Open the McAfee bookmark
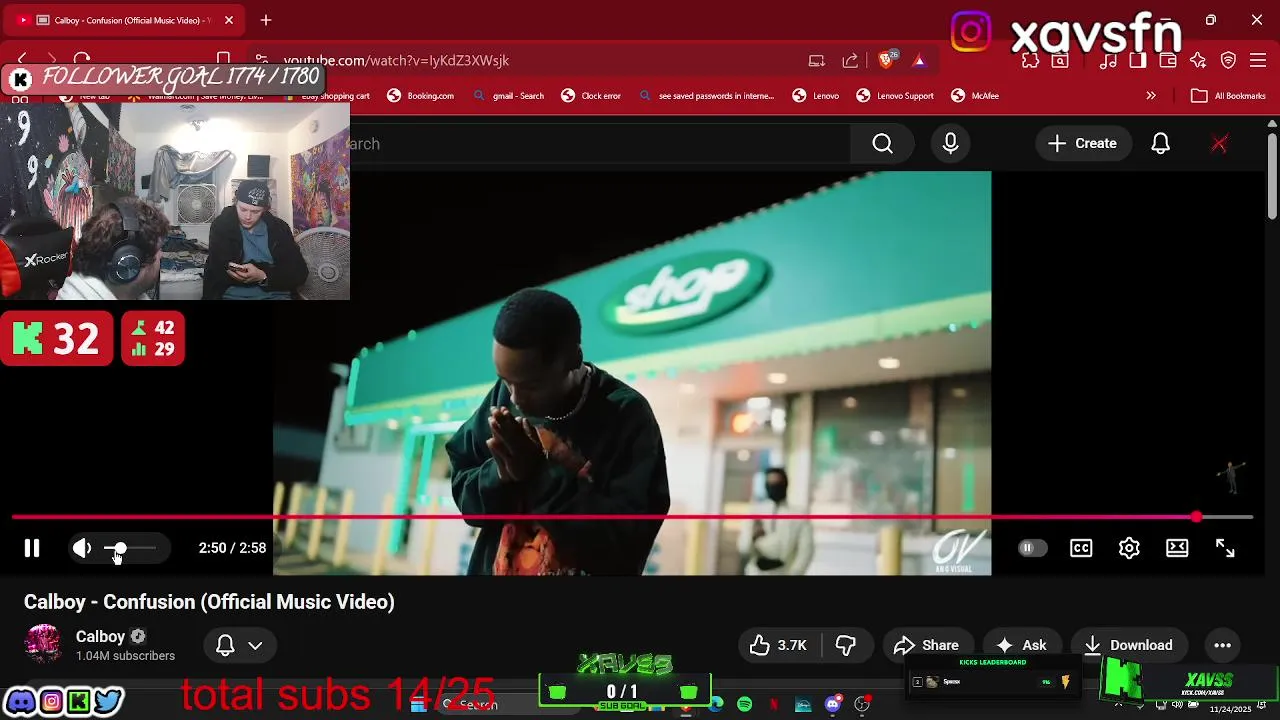The height and width of the screenshot is (720, 1280). pyautogui.click(x=975, y=96)
